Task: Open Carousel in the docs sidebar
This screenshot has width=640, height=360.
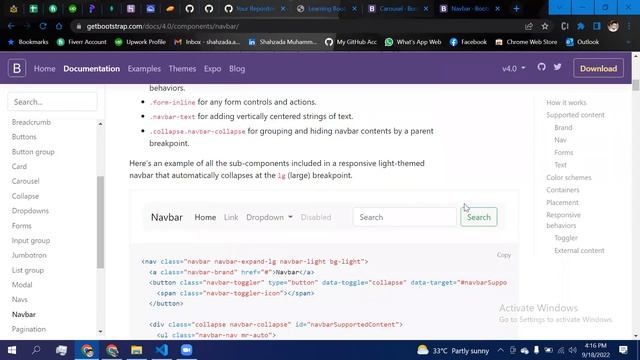Action: (25, 181)
